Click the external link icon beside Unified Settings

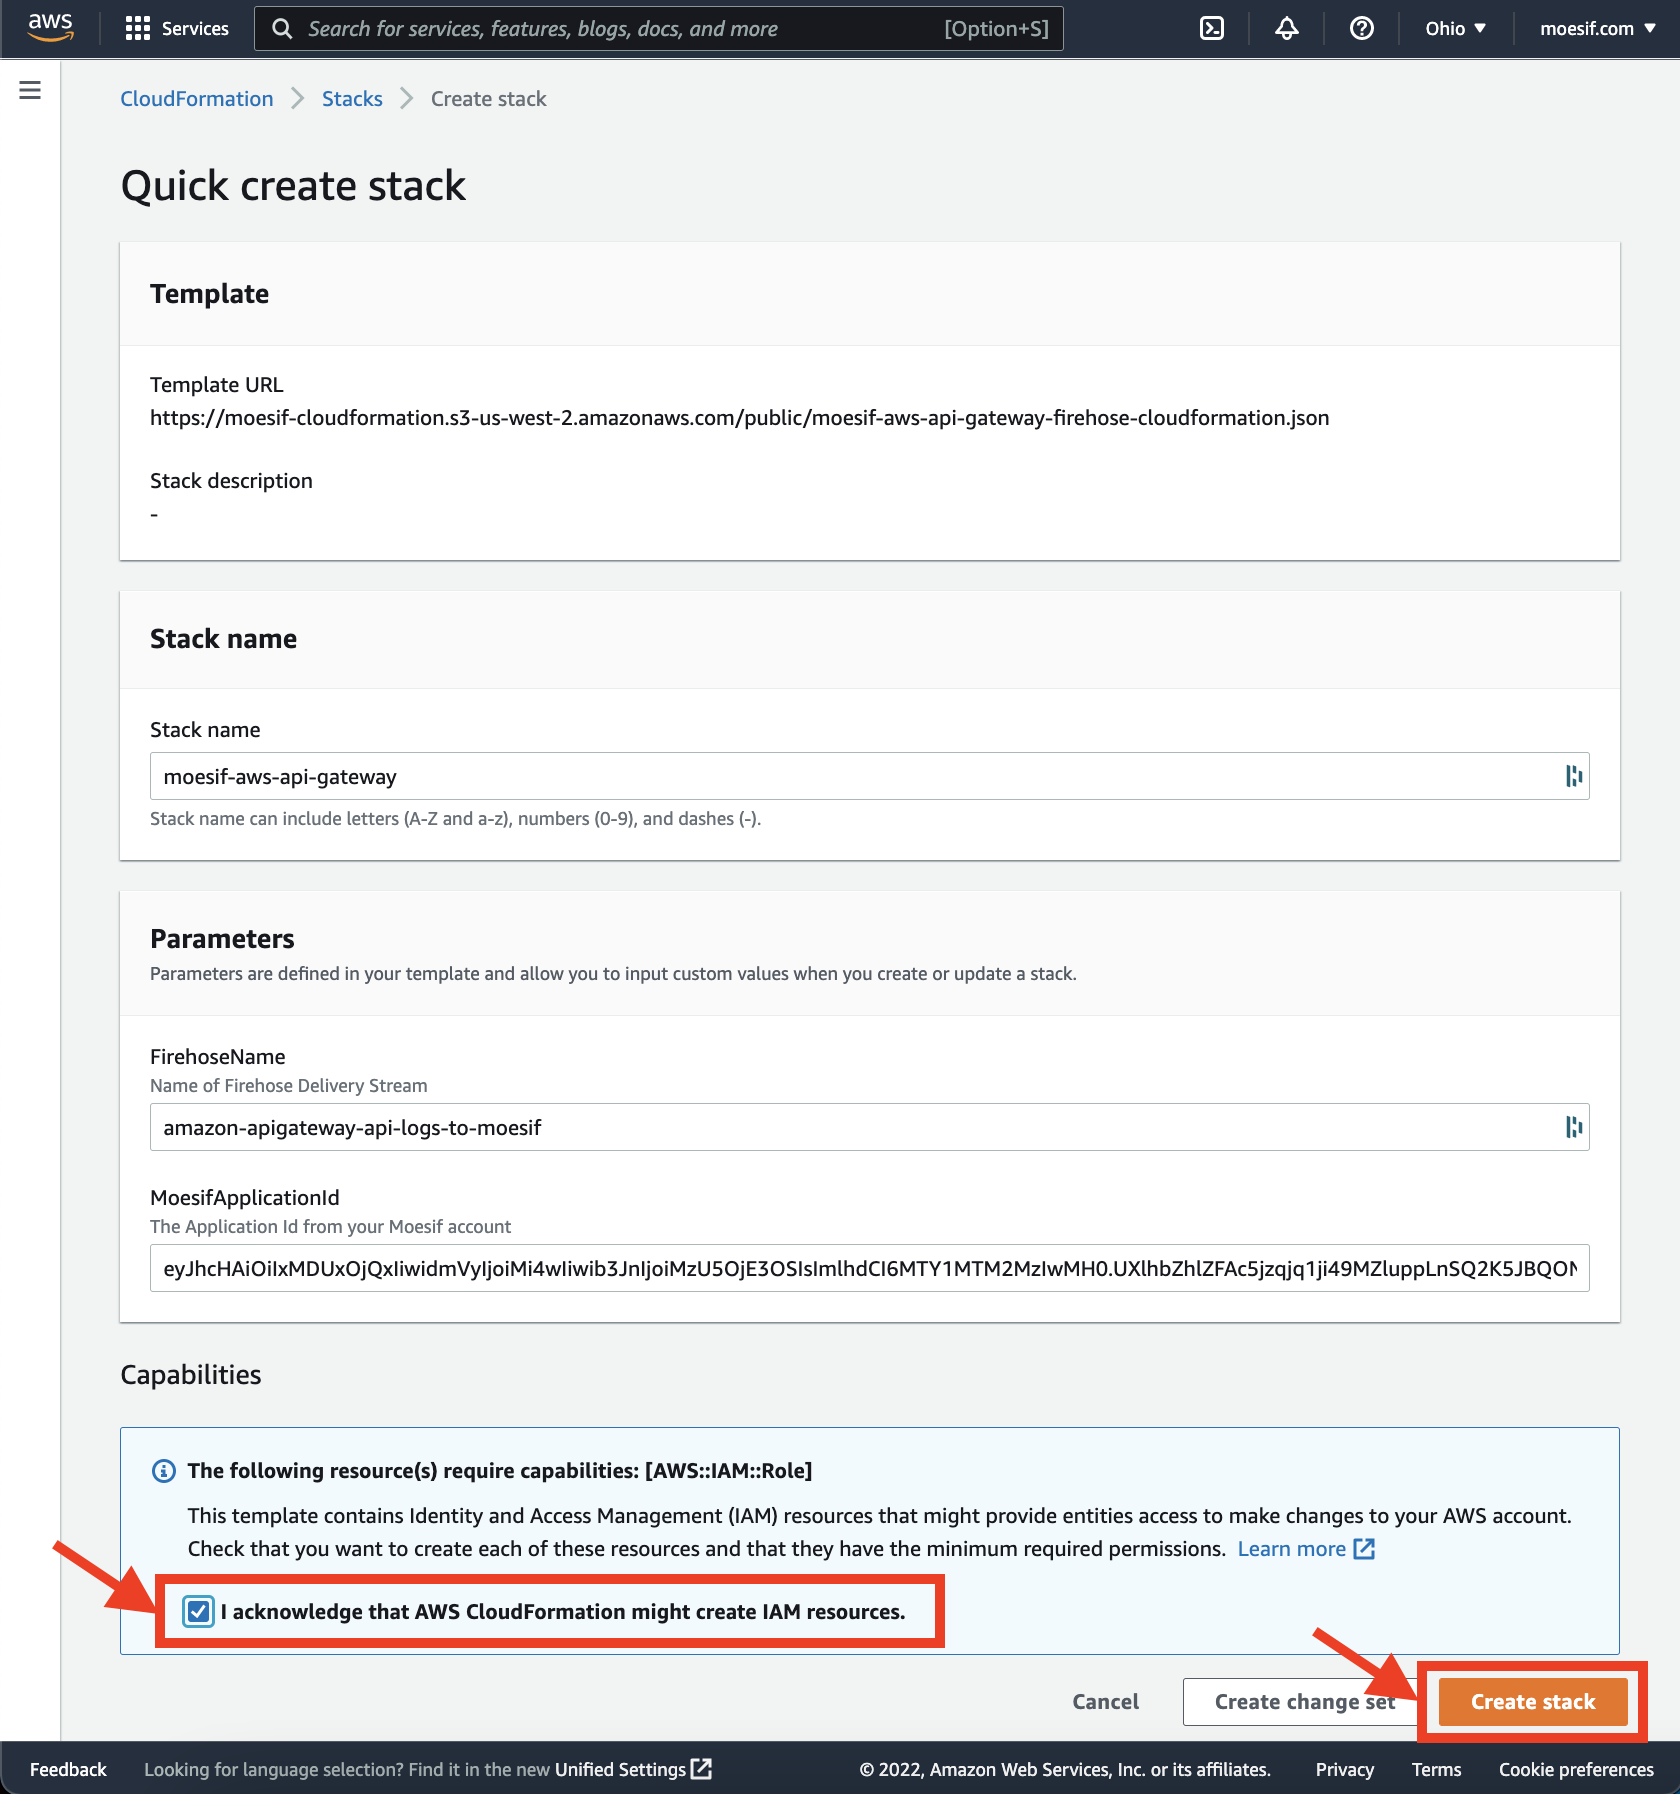click(x=701, y=1769)
